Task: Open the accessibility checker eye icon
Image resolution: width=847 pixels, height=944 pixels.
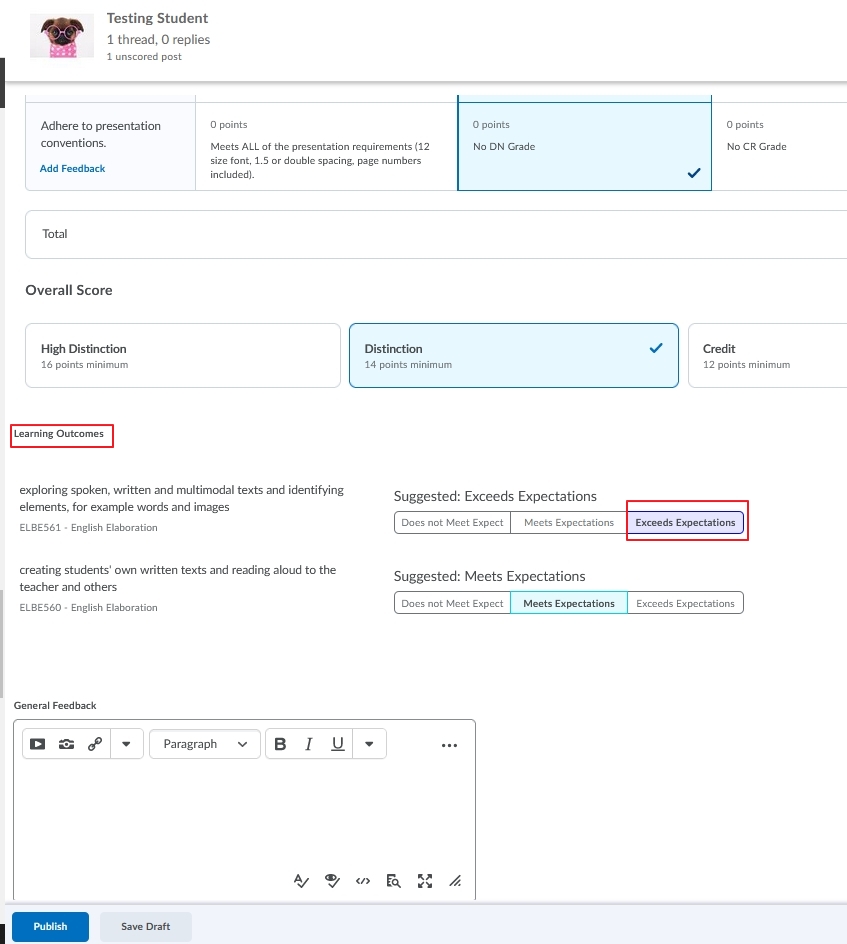Action: [x=332, y=881]
